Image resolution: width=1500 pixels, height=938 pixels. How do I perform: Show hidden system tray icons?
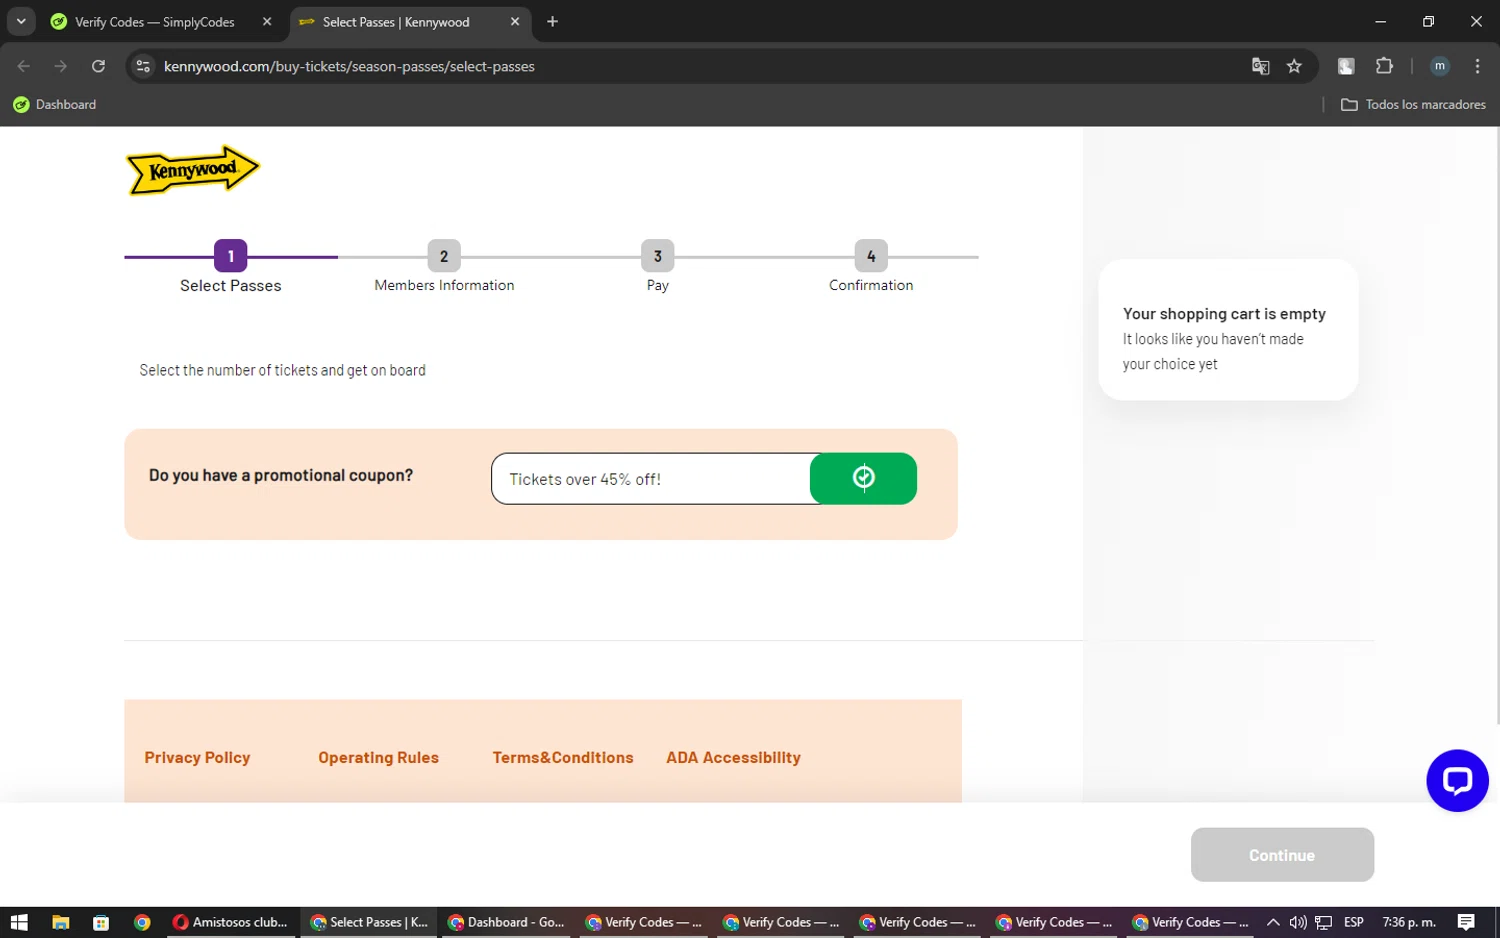[x=1272, y=922]
